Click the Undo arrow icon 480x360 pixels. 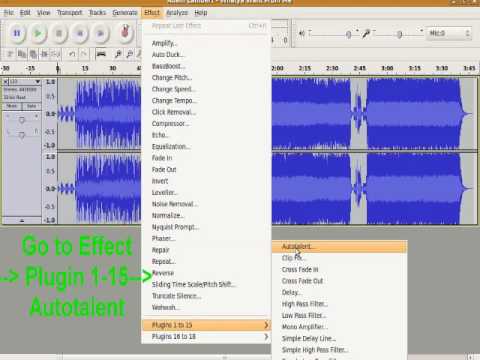pyautogui.click(x=72, y=54)
